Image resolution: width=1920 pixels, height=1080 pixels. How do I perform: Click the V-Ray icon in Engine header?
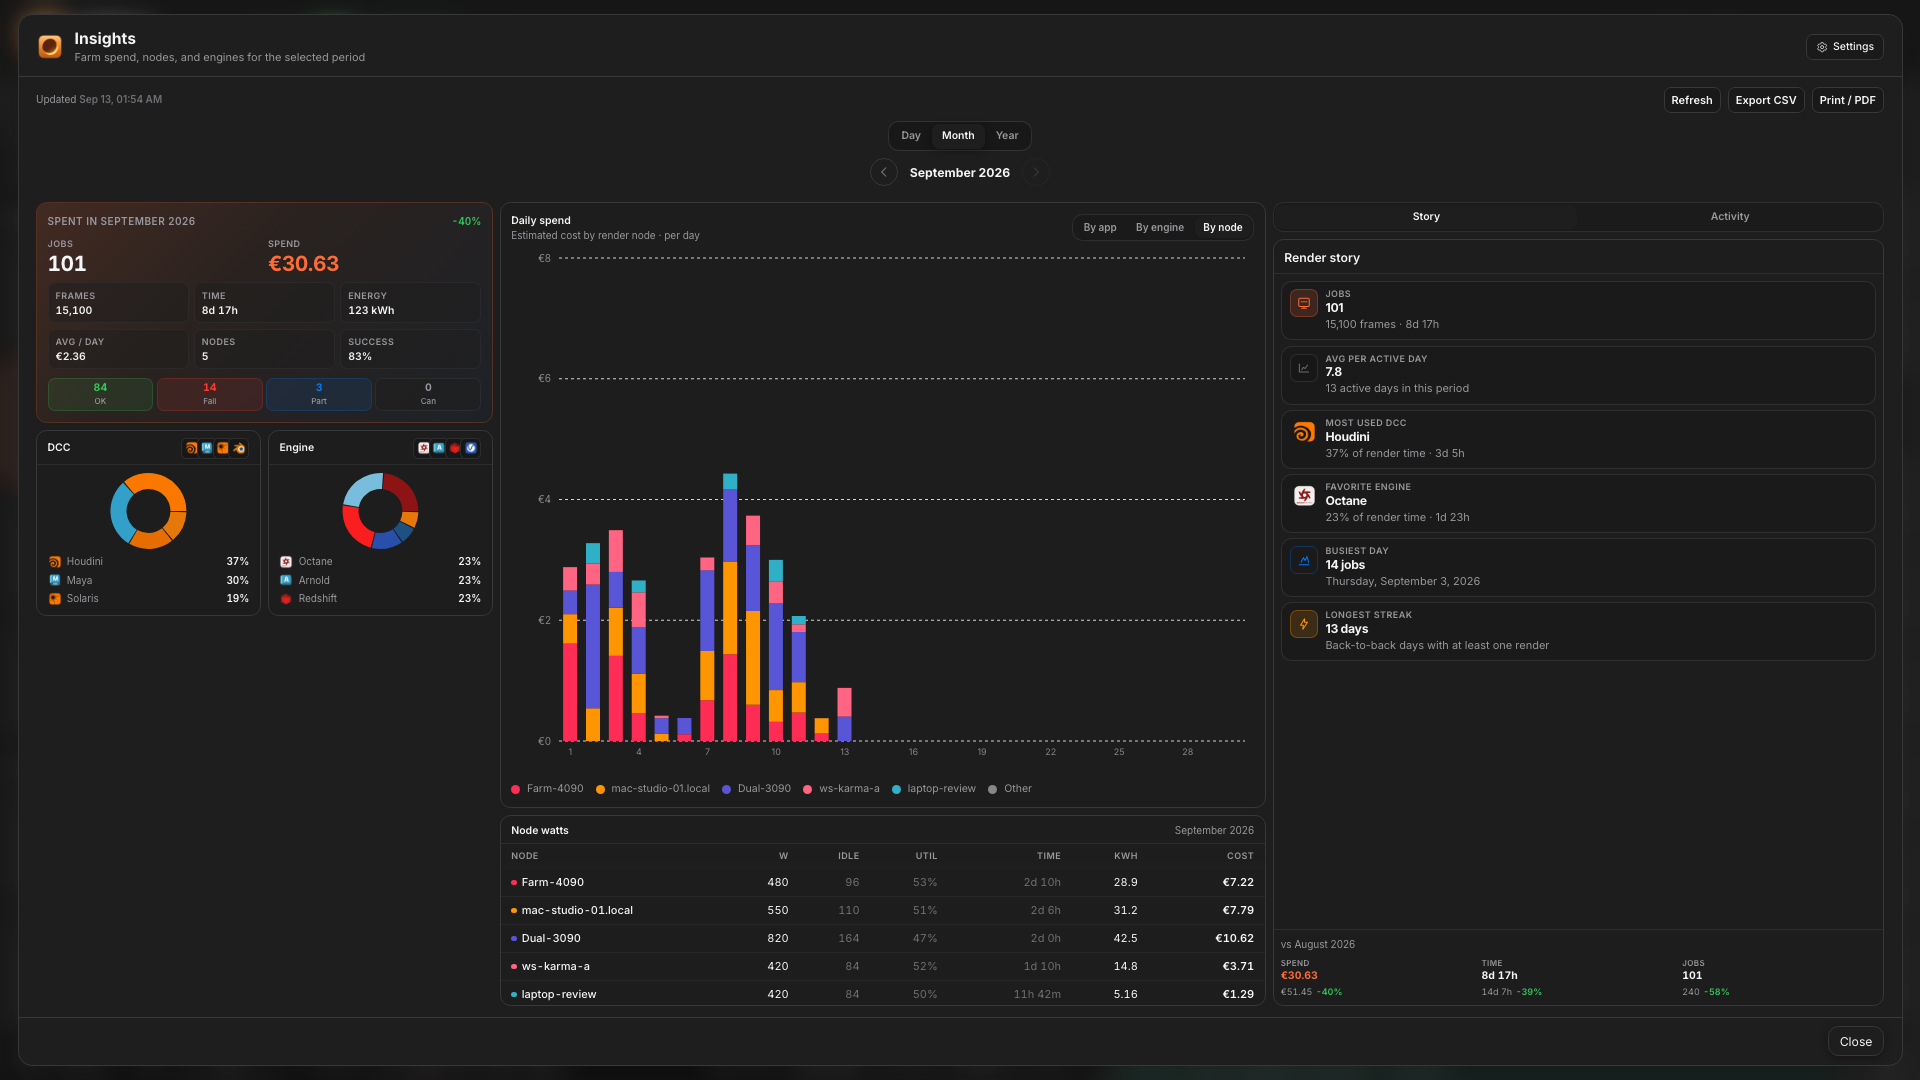pyautogui.click(x=471, y=448)
